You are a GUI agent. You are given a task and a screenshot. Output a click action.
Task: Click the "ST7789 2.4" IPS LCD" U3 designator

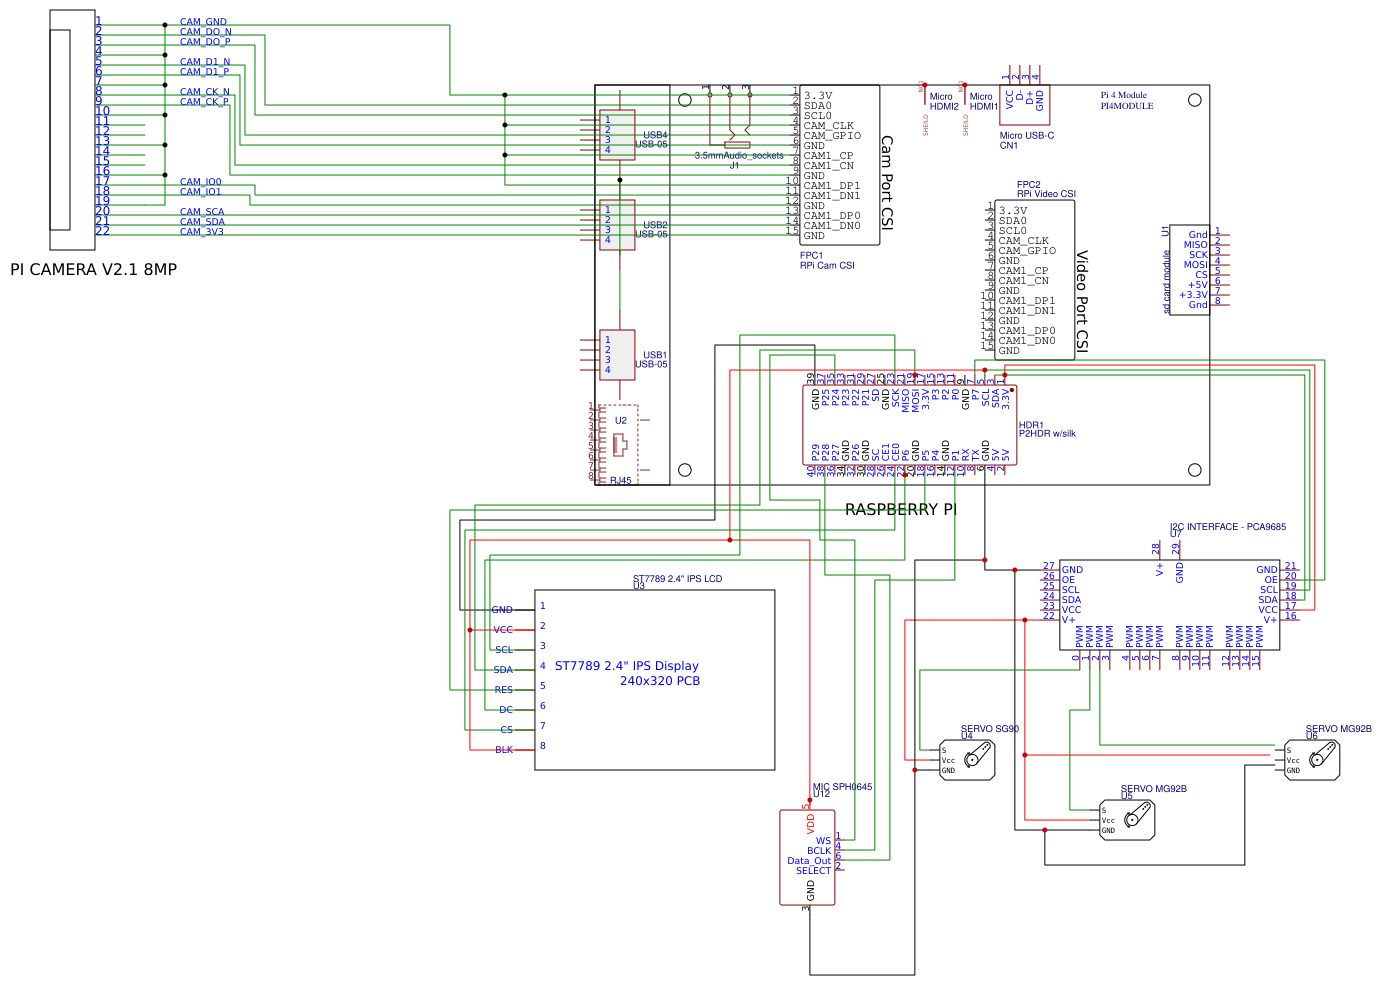[x=677, y=581]
